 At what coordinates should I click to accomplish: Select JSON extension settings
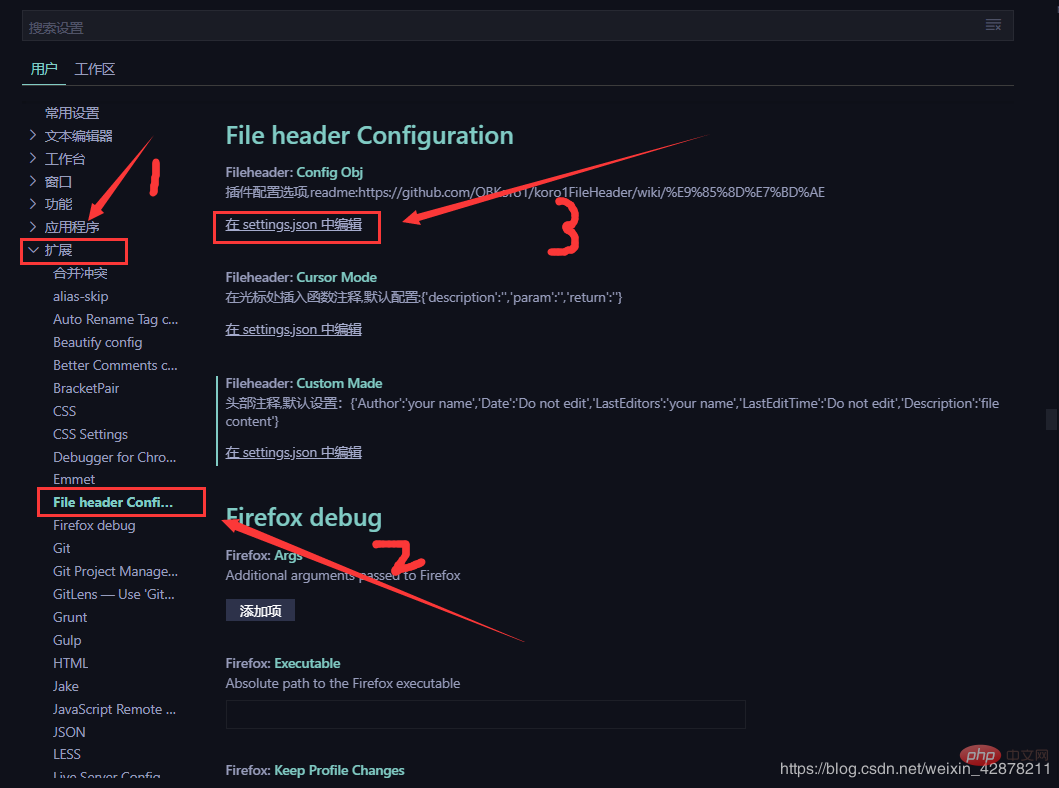point(69,732)
